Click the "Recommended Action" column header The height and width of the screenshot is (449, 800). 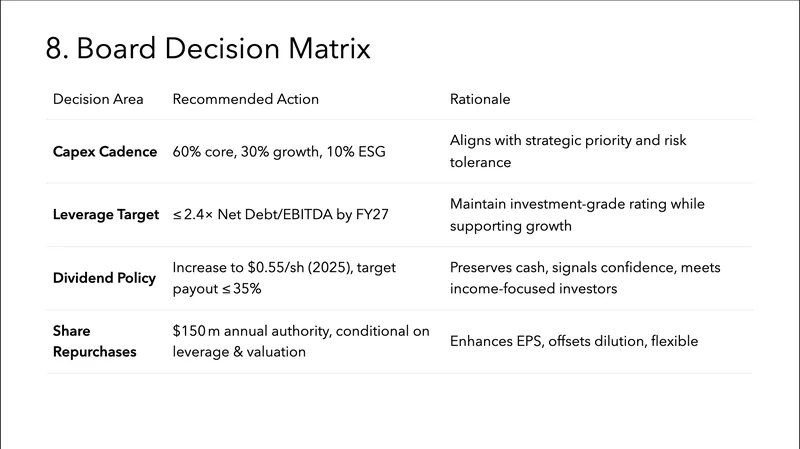tap(246, 99)
